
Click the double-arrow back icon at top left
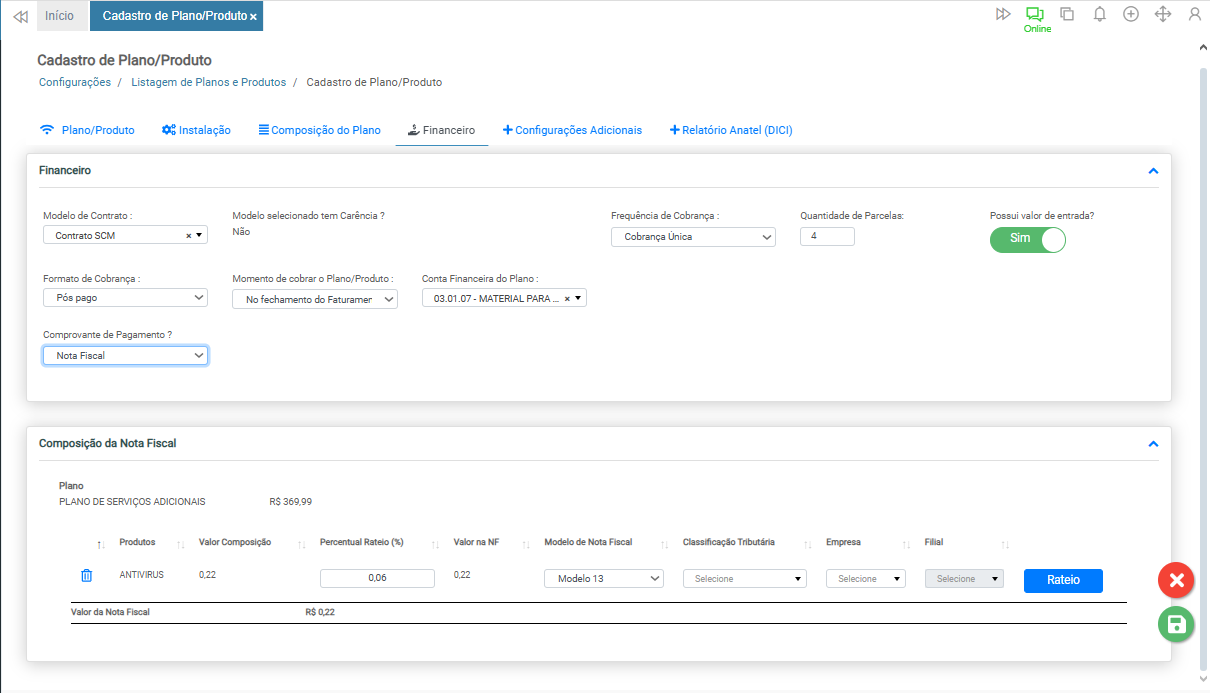pos(20,16)
